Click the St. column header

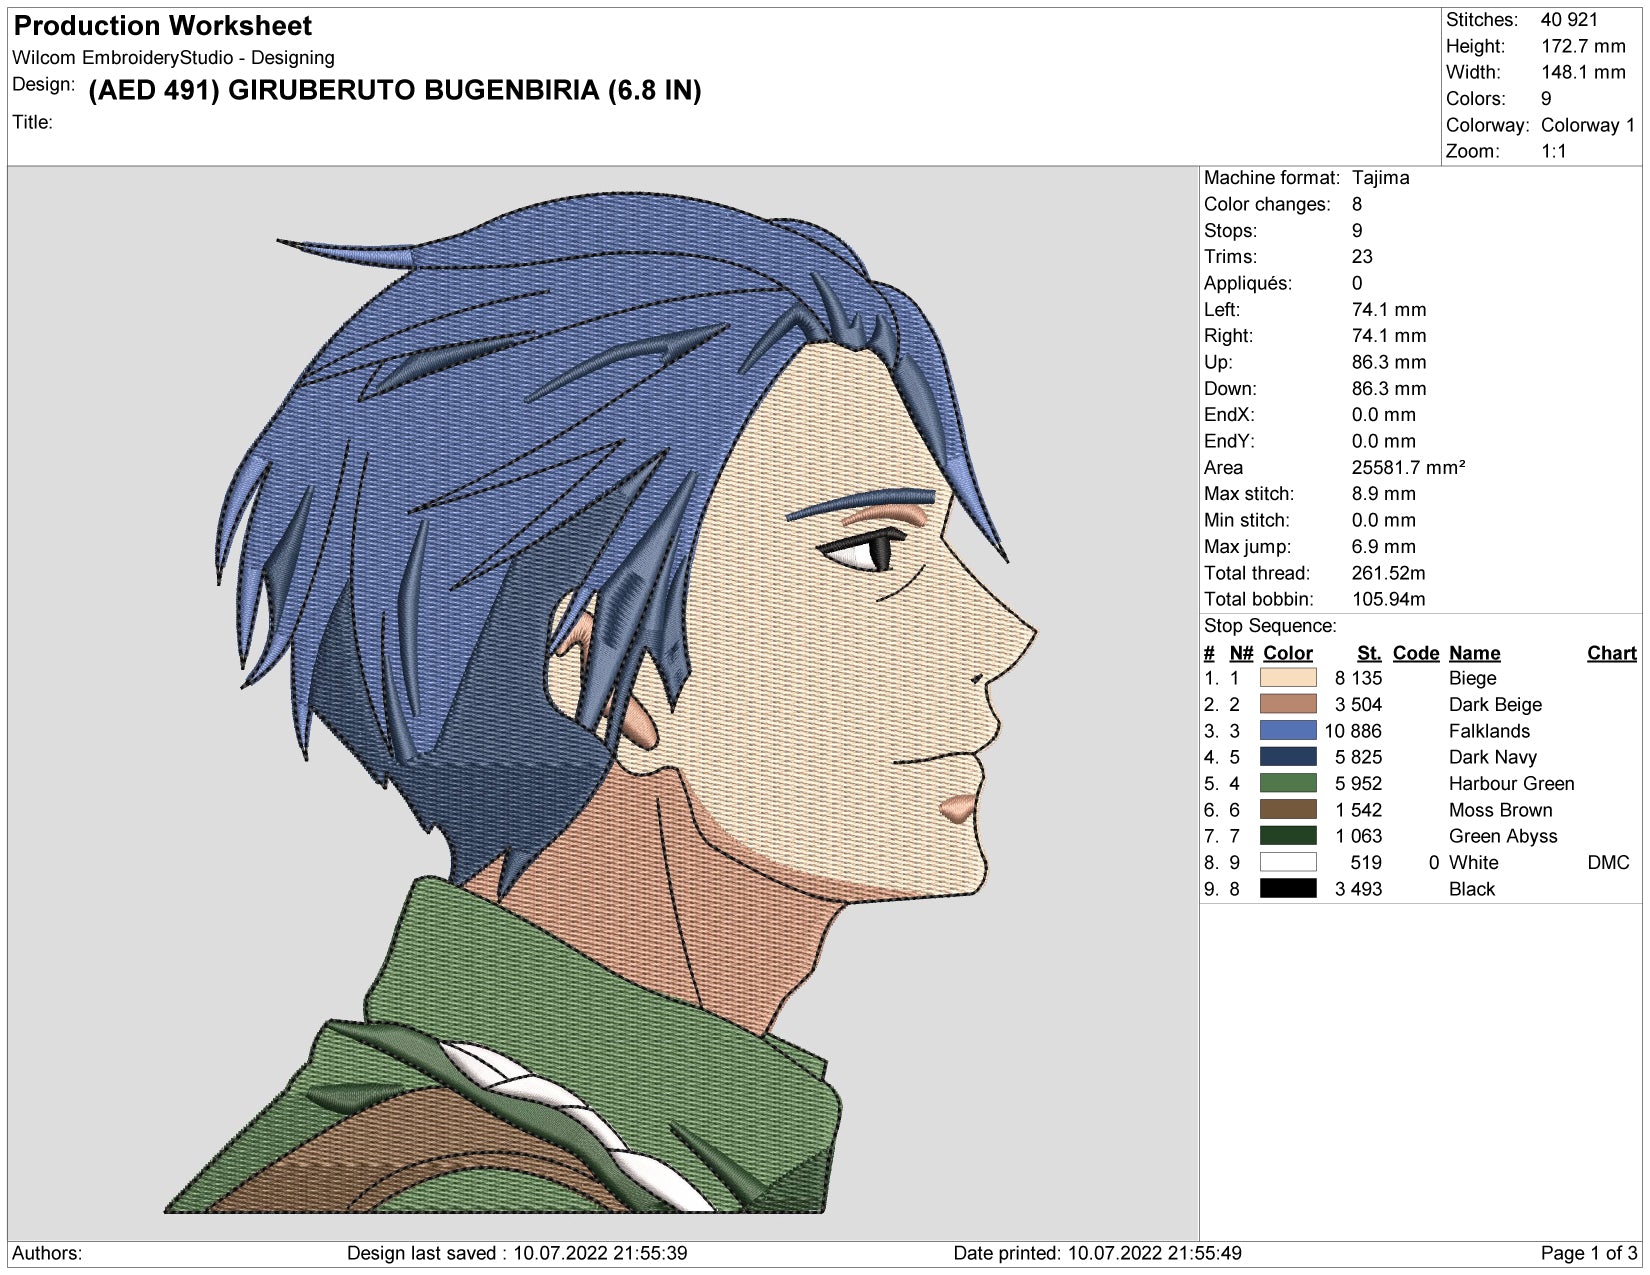point(1369,653)
